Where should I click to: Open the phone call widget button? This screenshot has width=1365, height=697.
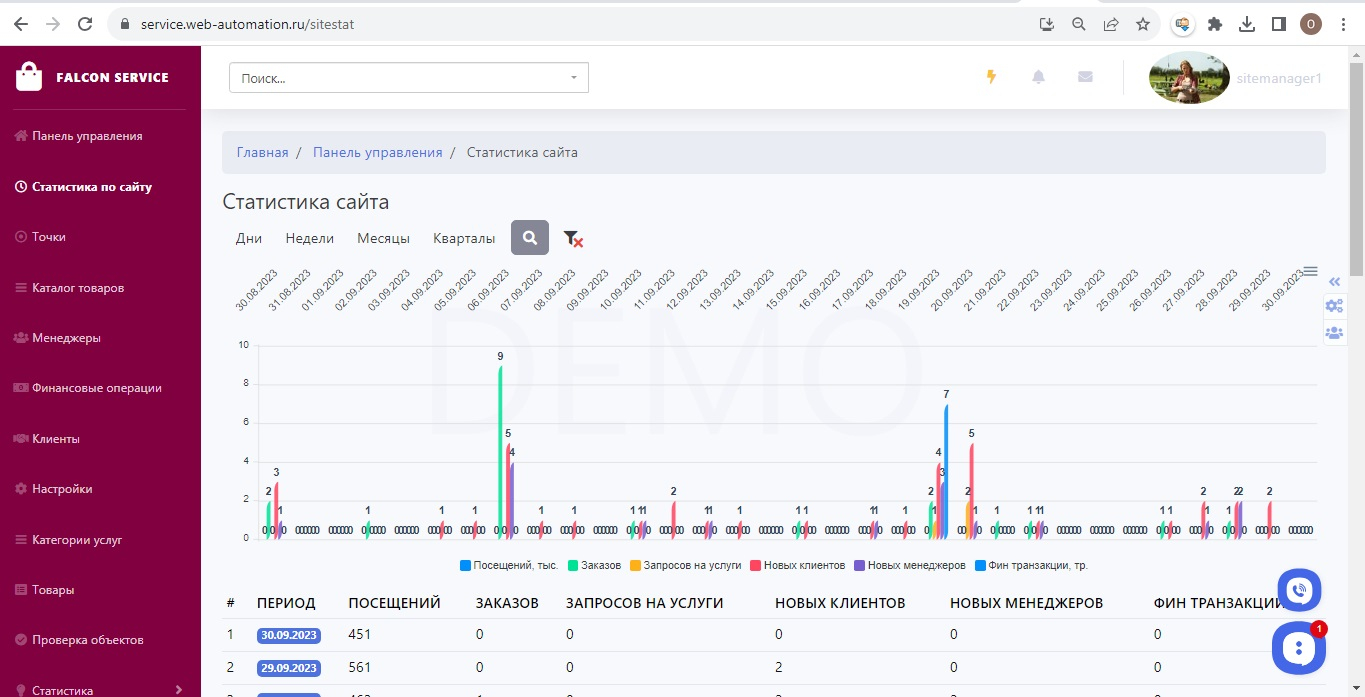(1299, 590)
